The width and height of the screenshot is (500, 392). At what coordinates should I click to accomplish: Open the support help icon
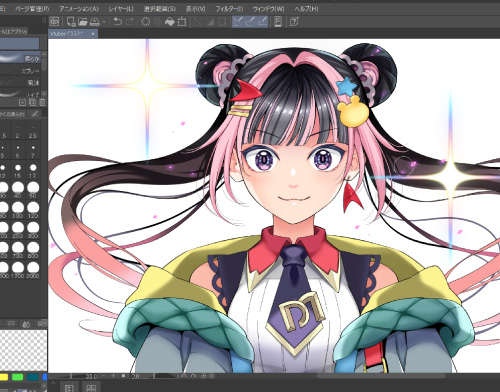coord(294,22)
